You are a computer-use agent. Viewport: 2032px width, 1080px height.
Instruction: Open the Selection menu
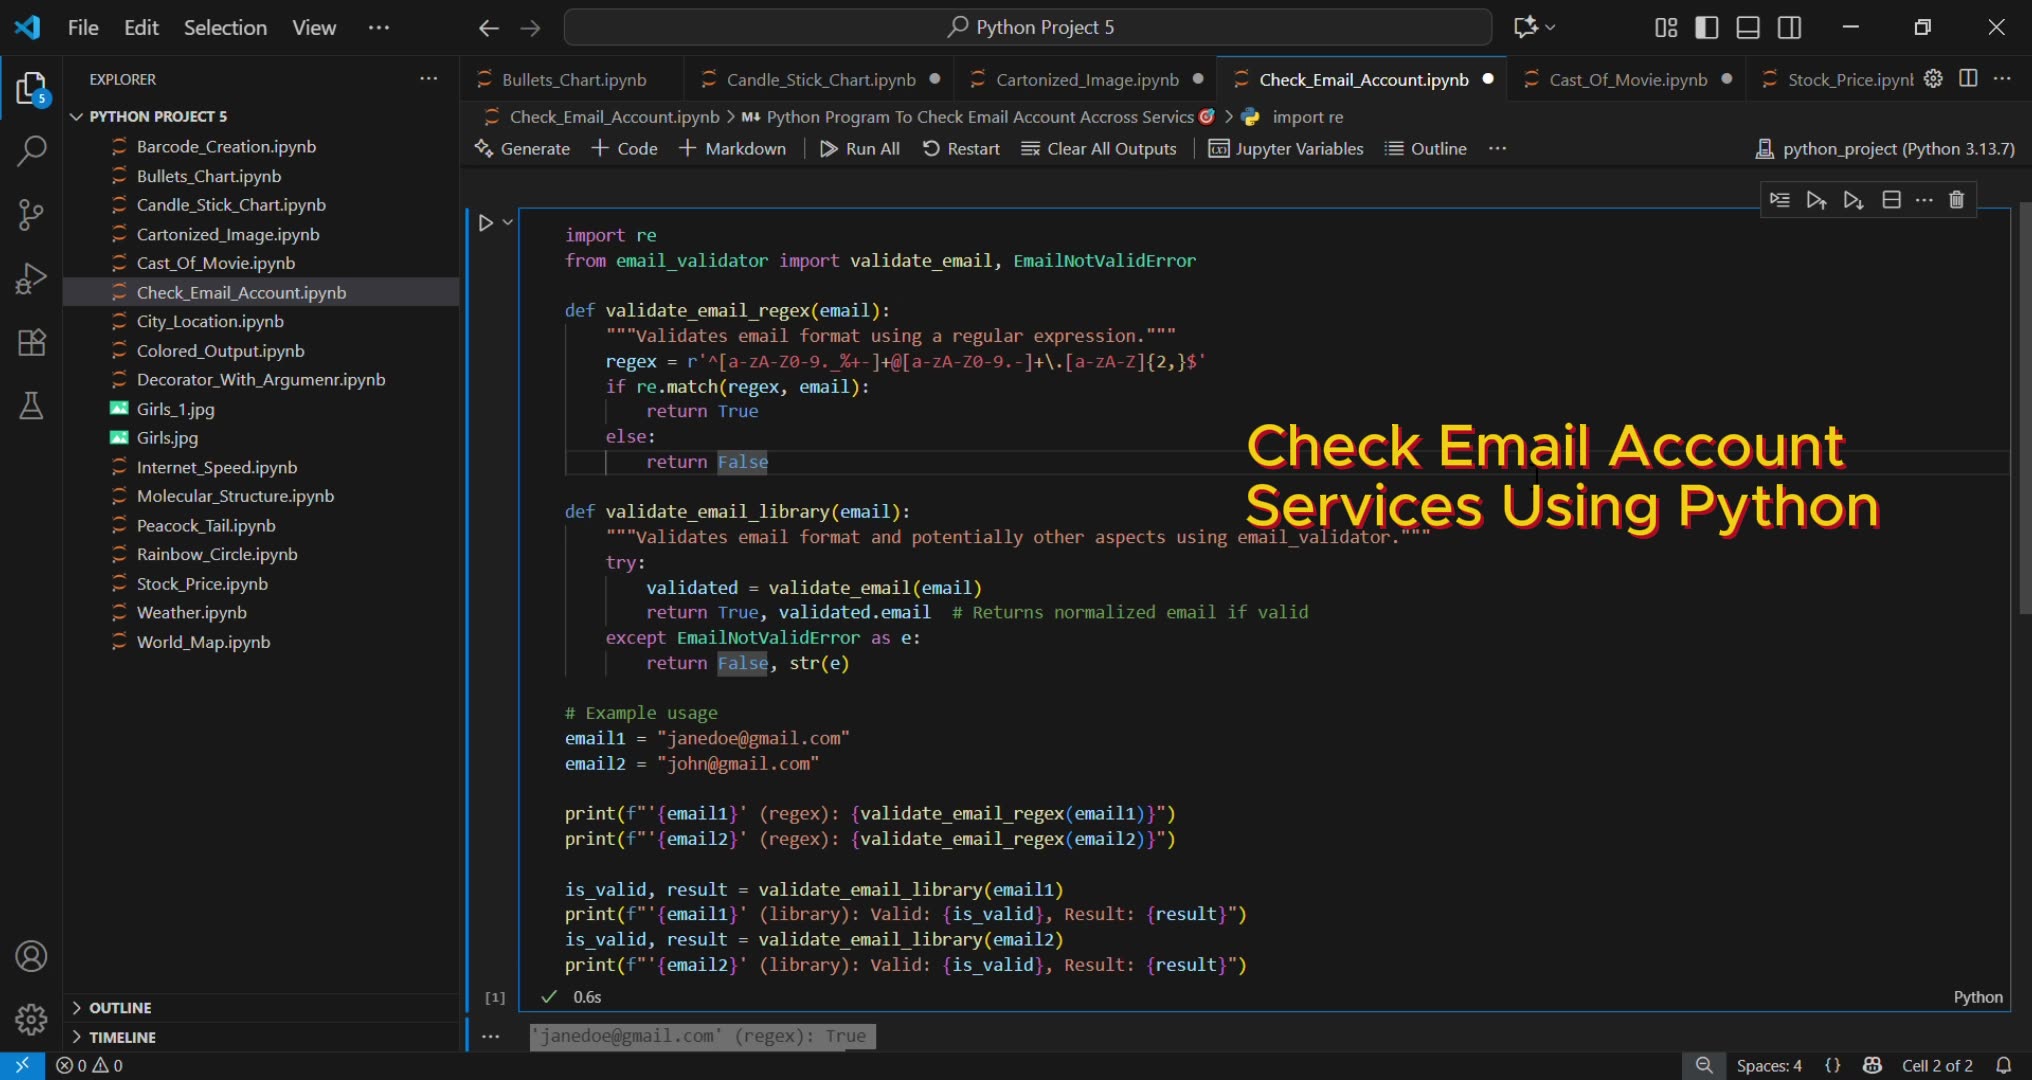pyautogui.click(x=225, y=27)
